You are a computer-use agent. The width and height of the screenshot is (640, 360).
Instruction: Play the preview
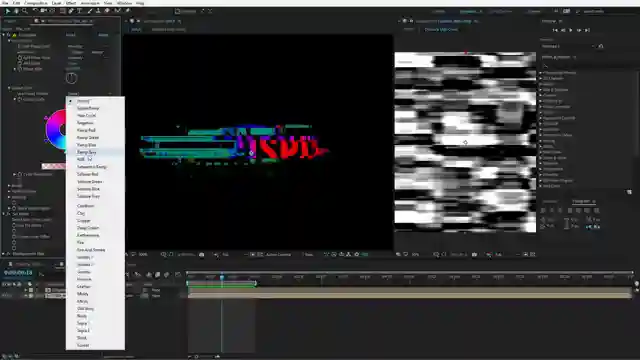click(x=571, y=30)
